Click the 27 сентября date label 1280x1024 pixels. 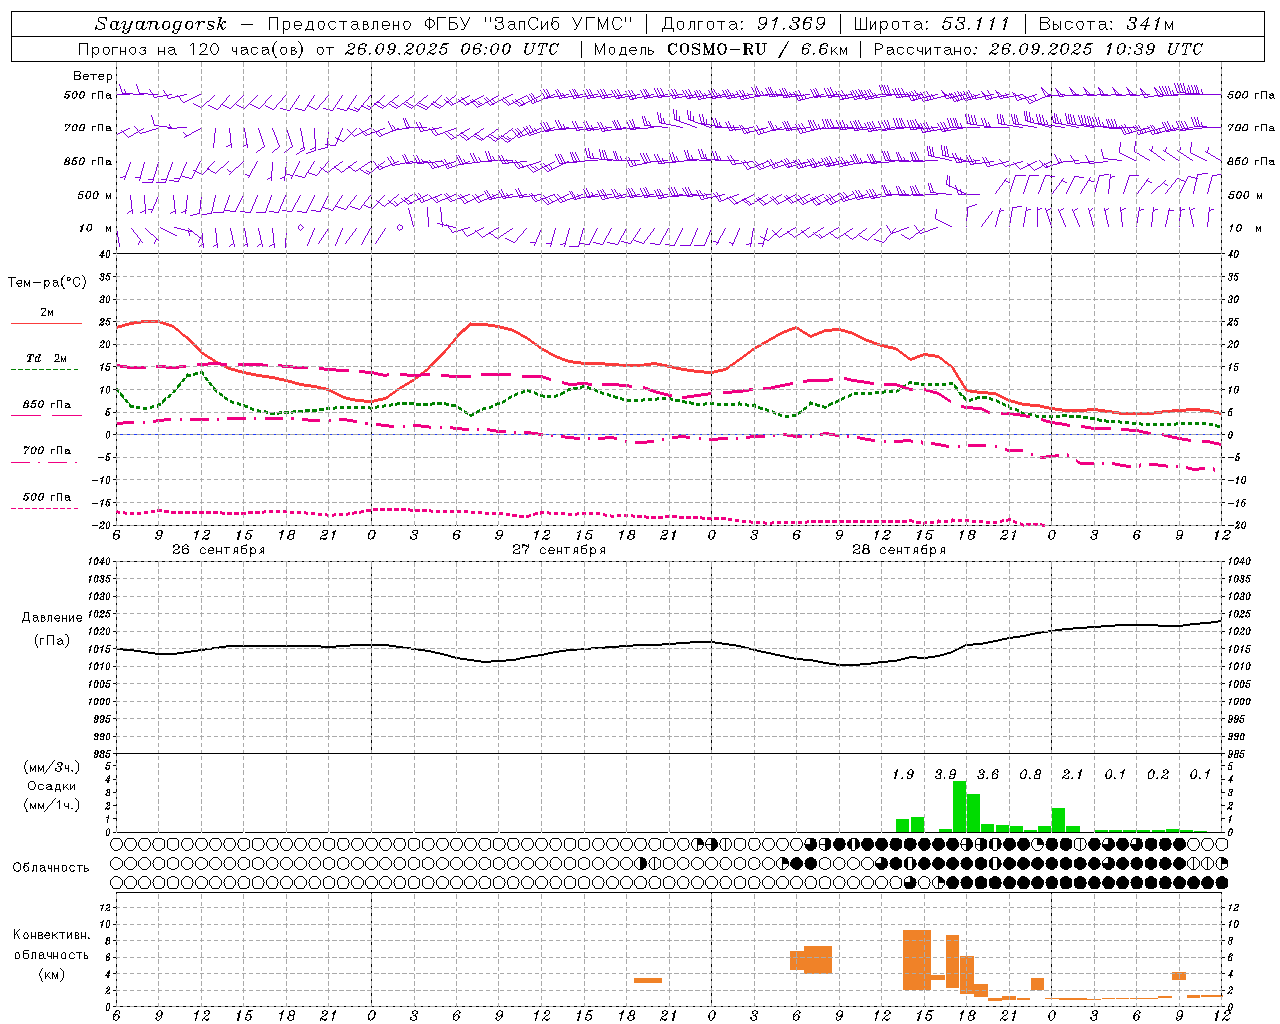(x=559, y=549)
